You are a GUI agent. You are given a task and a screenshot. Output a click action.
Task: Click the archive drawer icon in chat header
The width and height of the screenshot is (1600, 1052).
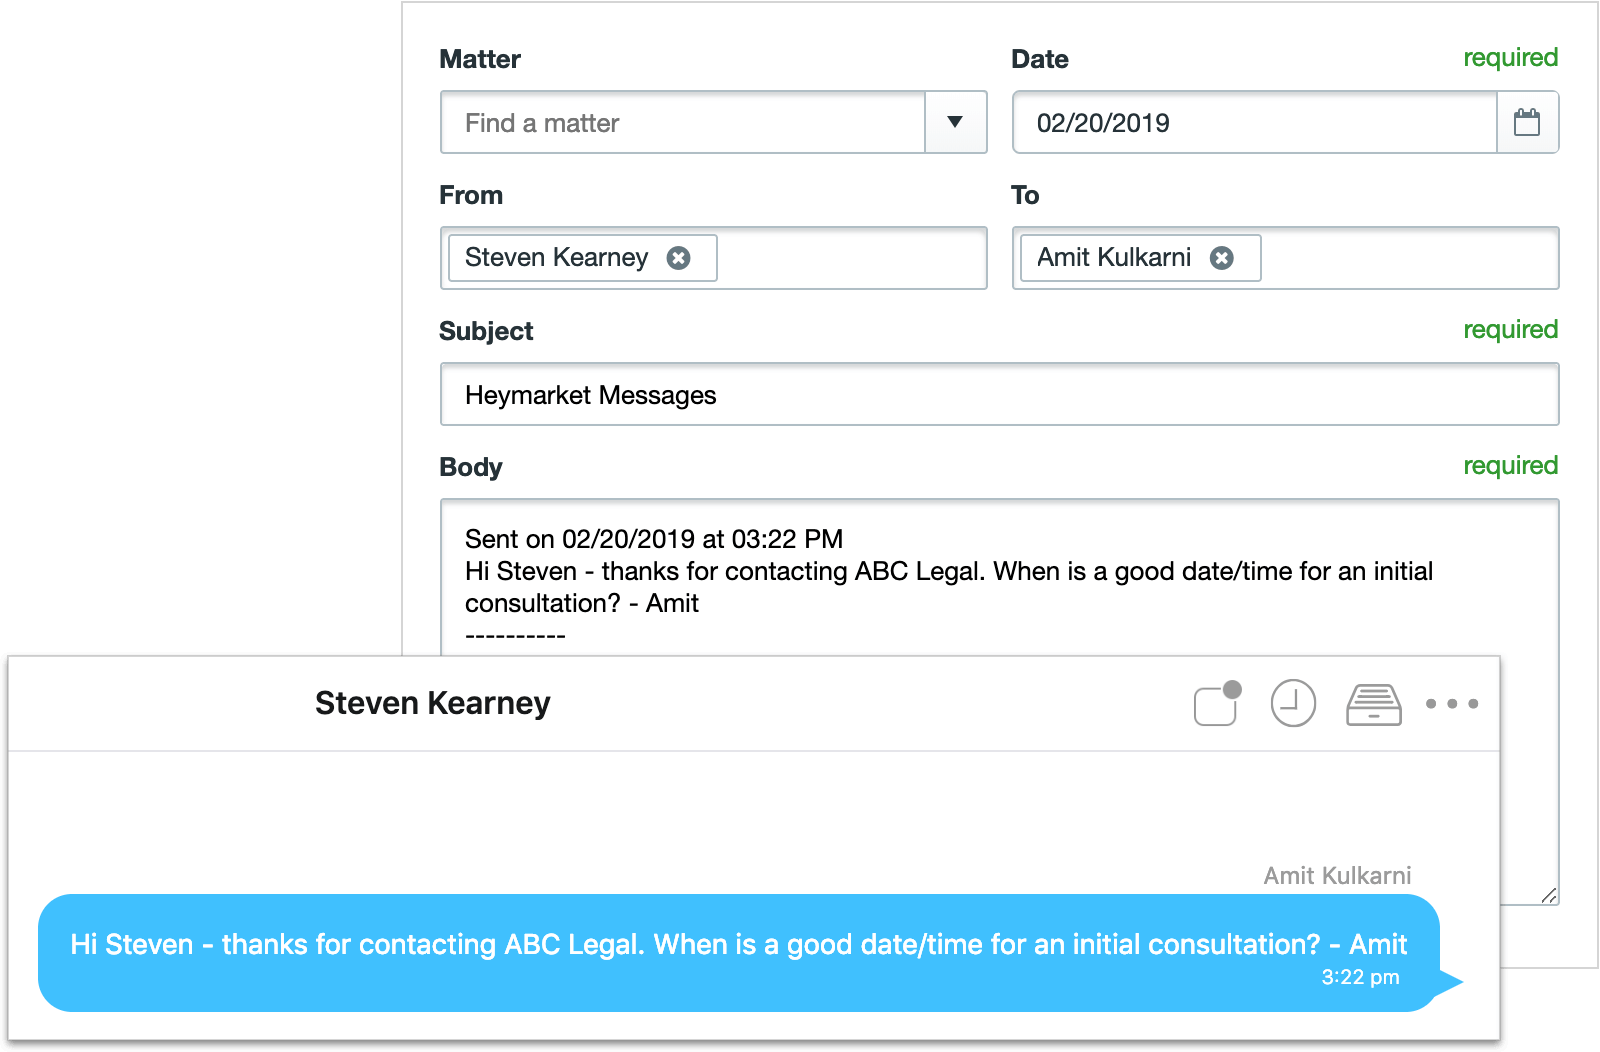(1373, 703)
